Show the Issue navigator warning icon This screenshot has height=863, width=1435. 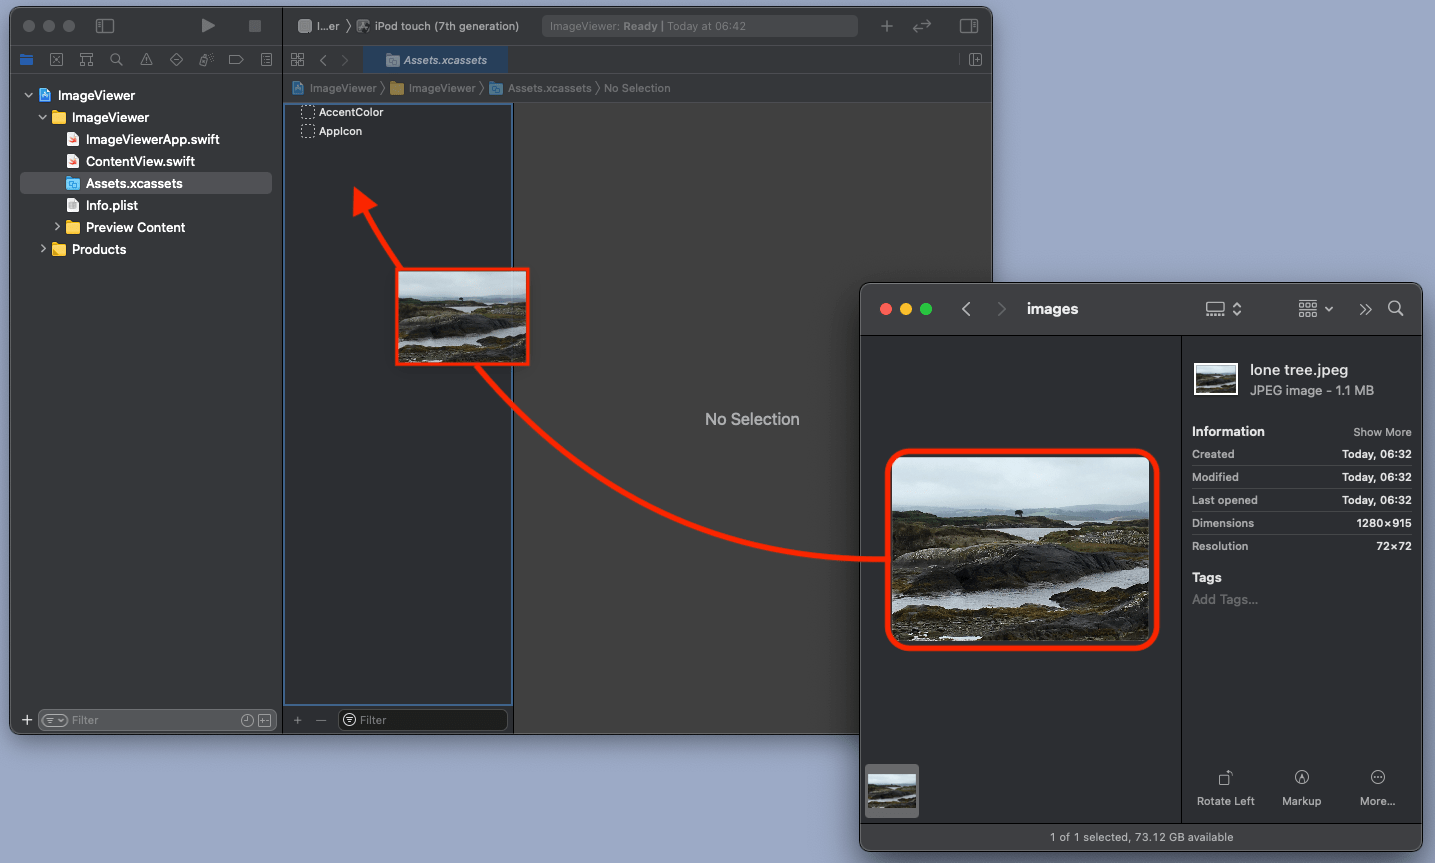[x=146, y=59]
